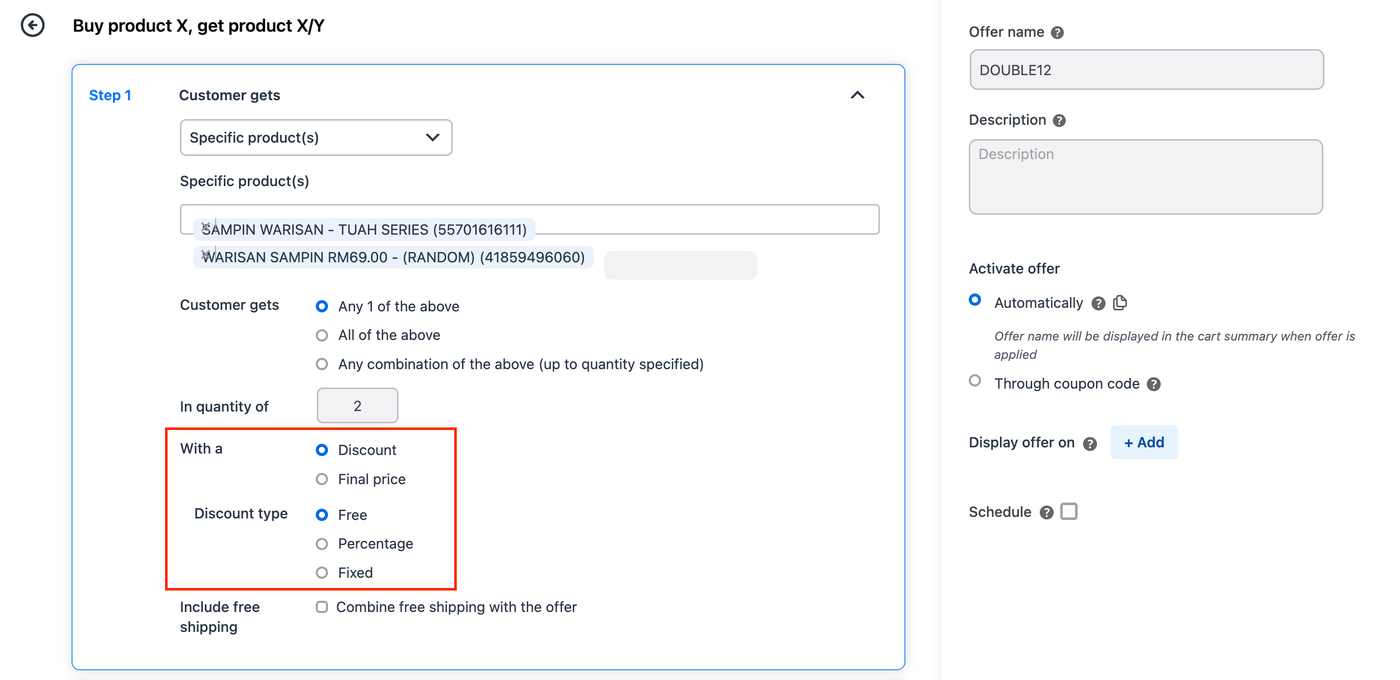Viewport: 1400px width, 680px height.
Task: Click help icon next to Display offer on
Action: coord(1090,444)
